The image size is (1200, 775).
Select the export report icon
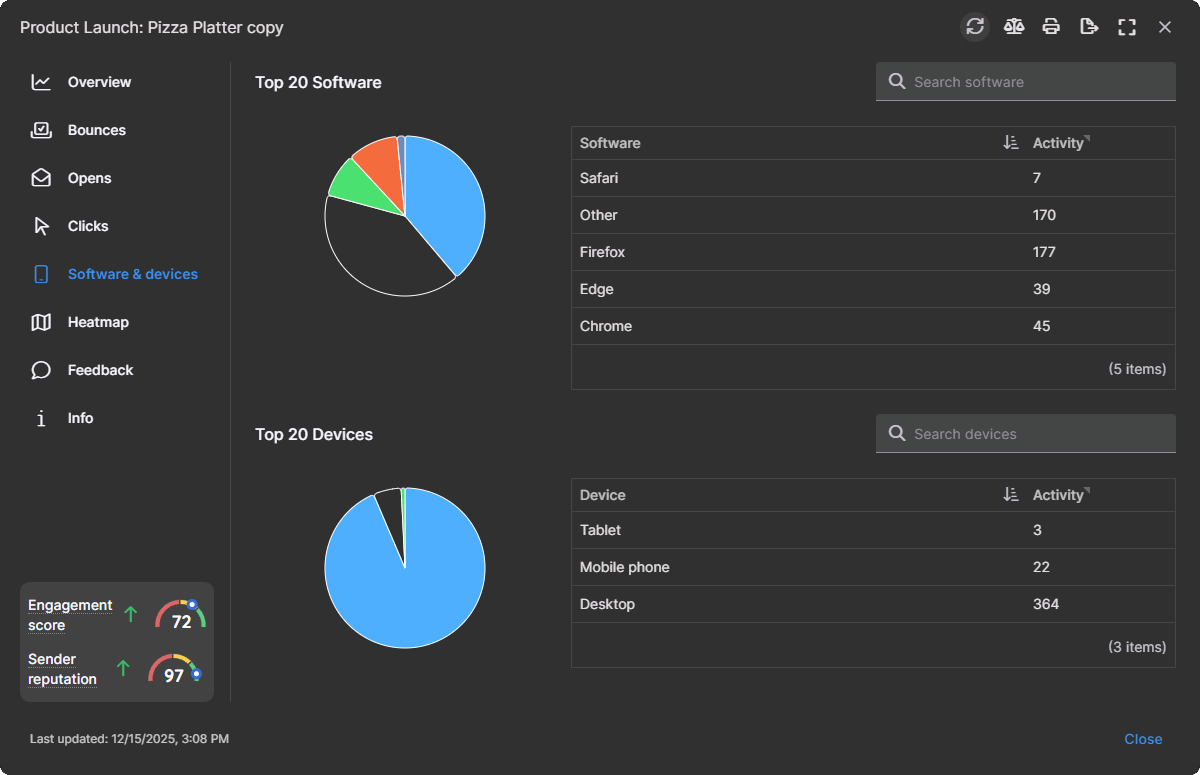pos(1089,27)
